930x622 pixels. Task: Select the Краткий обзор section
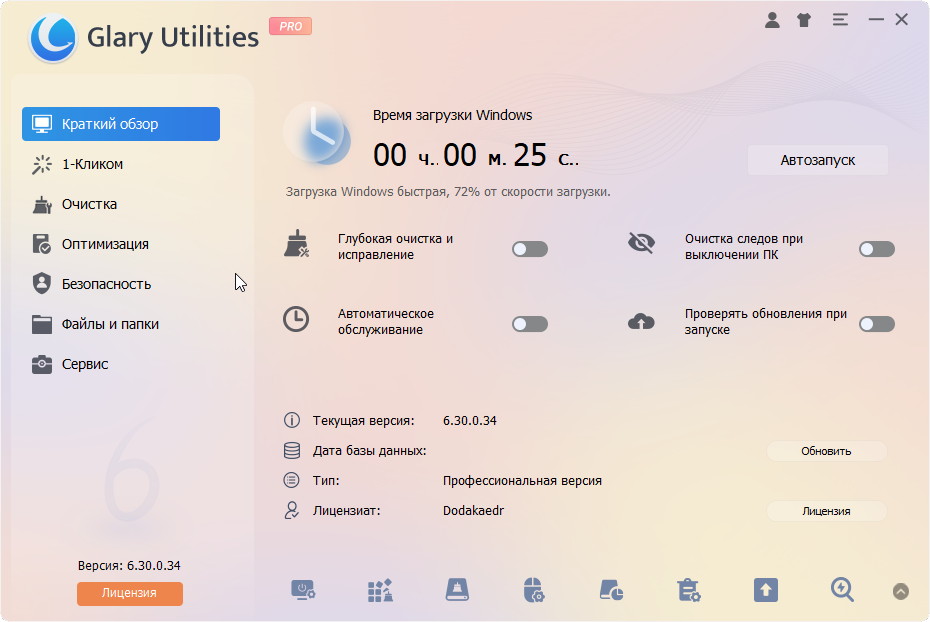tap(121, 124)
